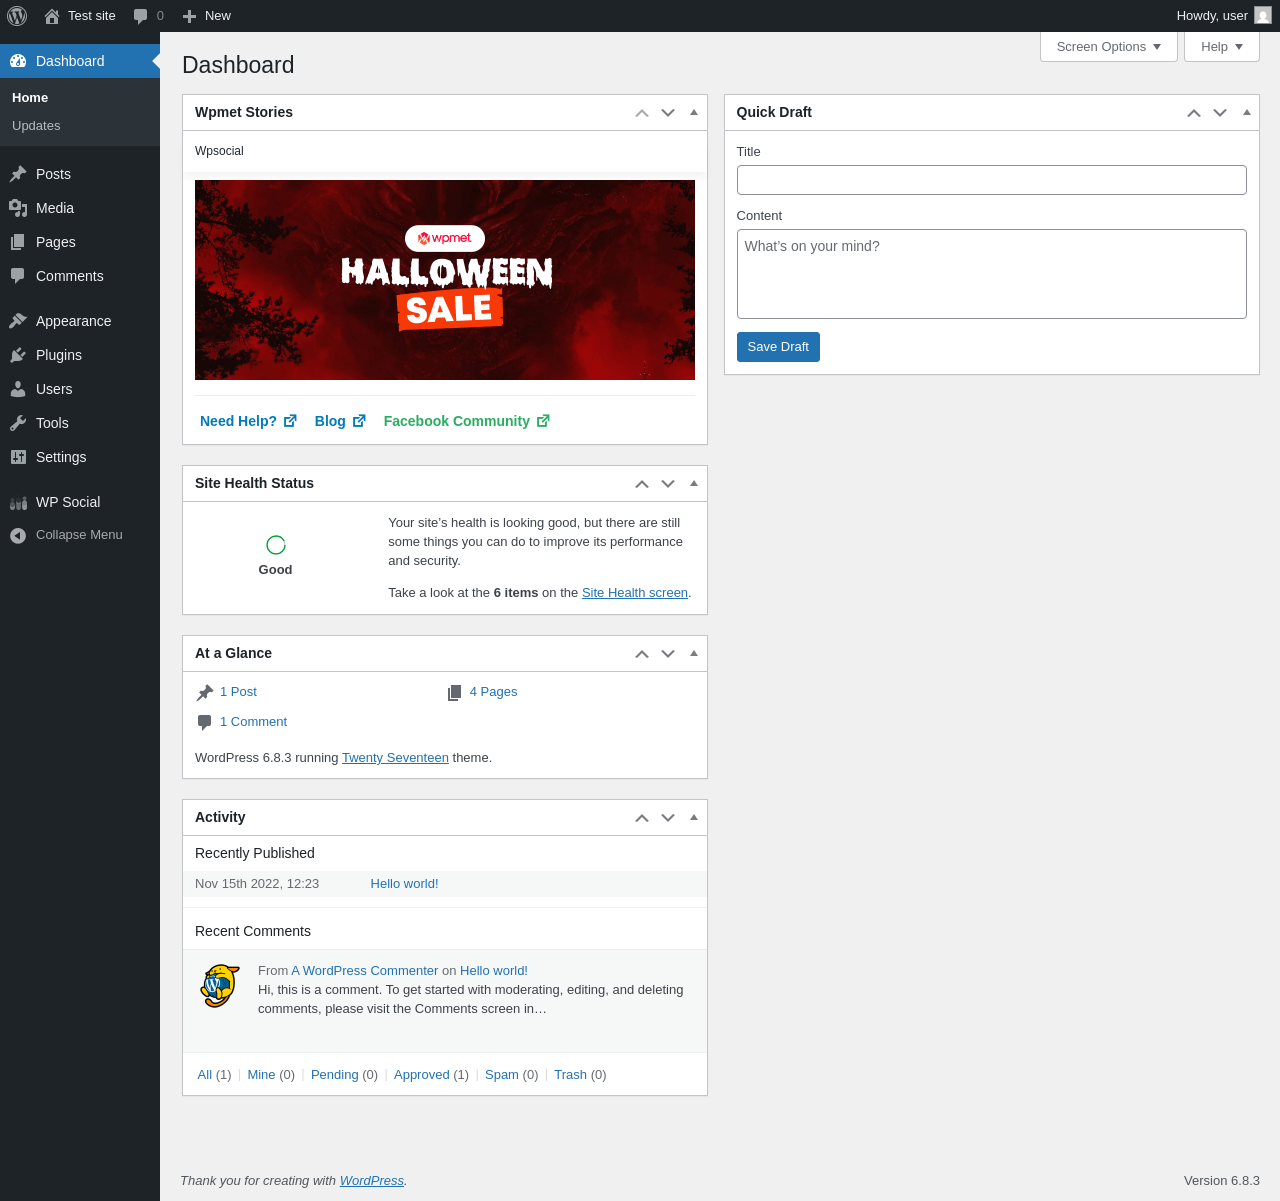Screen dimensions: 1280x1201
Task: Click the Site Health Good status circle
Action: coord(276,545)
